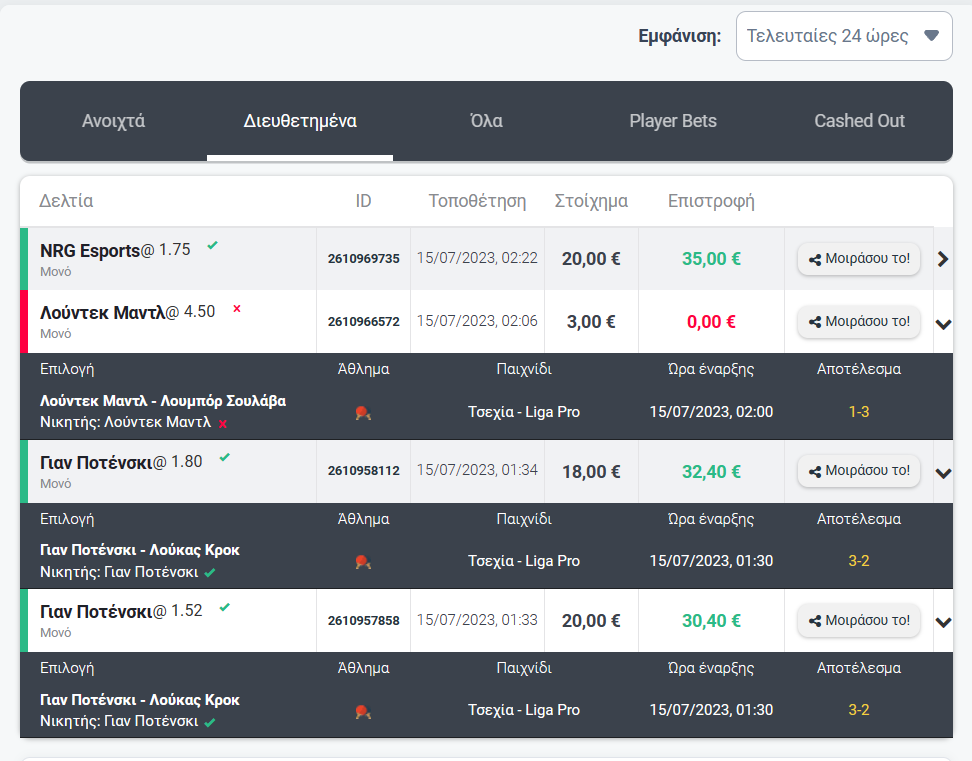
Task: Switch to the Cashed Out tab
Action: (859, 121)
